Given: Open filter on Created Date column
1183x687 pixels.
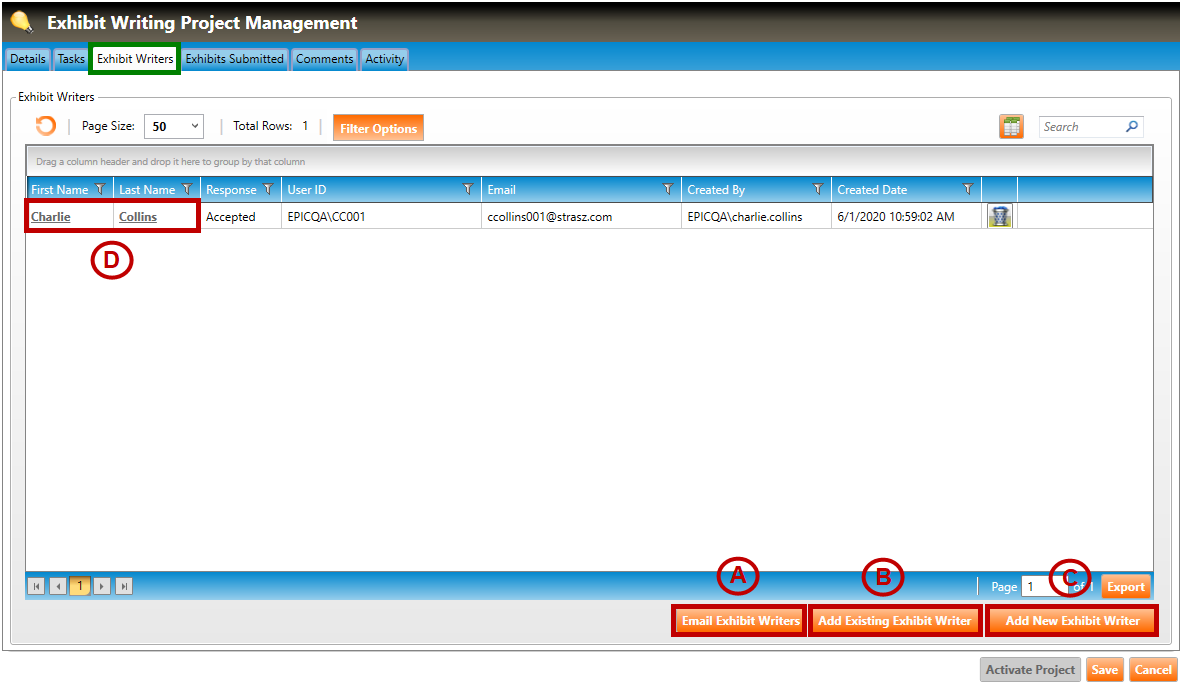Looking at the screenshot, I should pos(967,190).
